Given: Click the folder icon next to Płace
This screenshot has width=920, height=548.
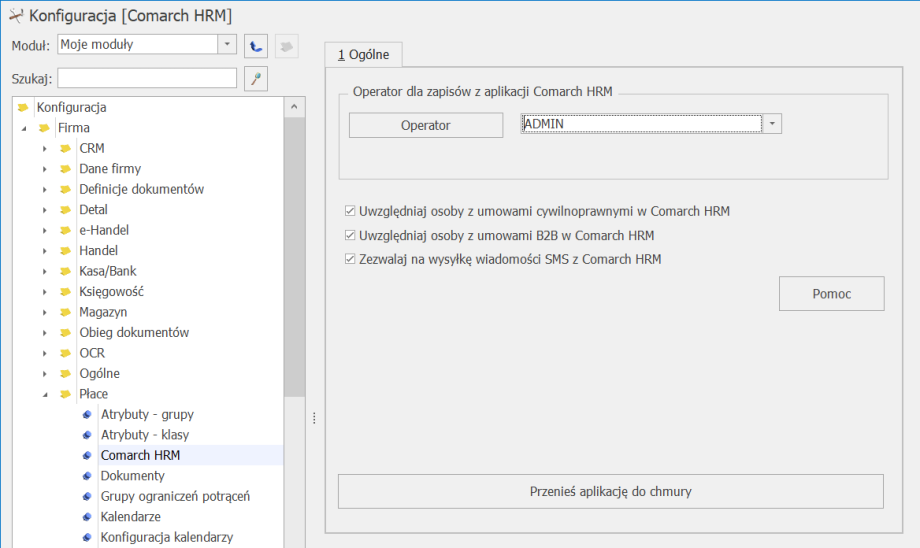Looking at the screenshot, I should tap(65, 394).
